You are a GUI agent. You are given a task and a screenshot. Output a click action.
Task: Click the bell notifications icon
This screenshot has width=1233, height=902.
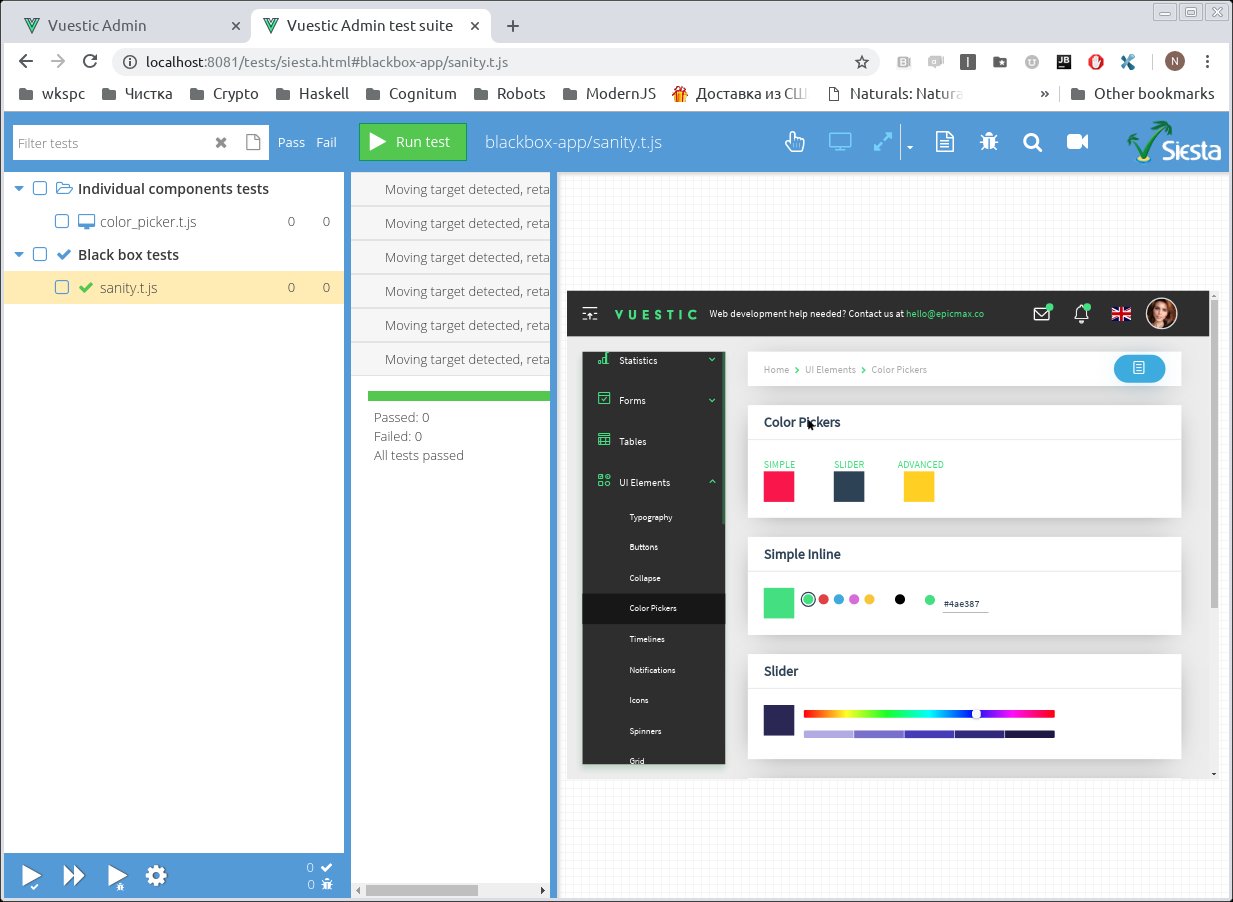pyautogui.click(x=1081, y=314)
